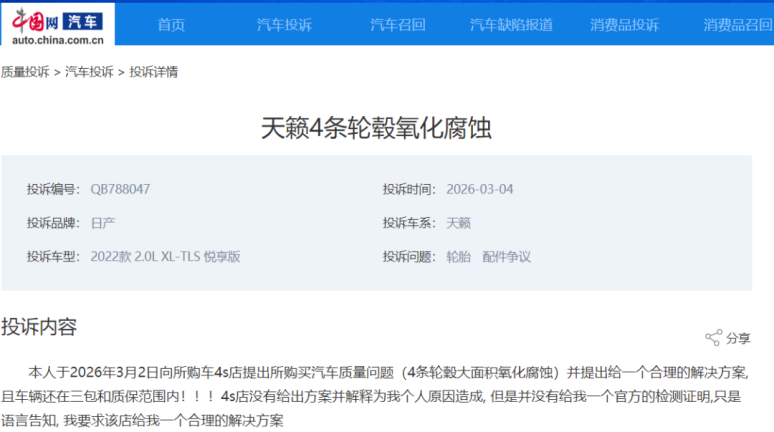Click the 质量投诉 breadcrumb link
Viewport: 774px width, 432px height.
pyautogui.click(x=25, y=72)
